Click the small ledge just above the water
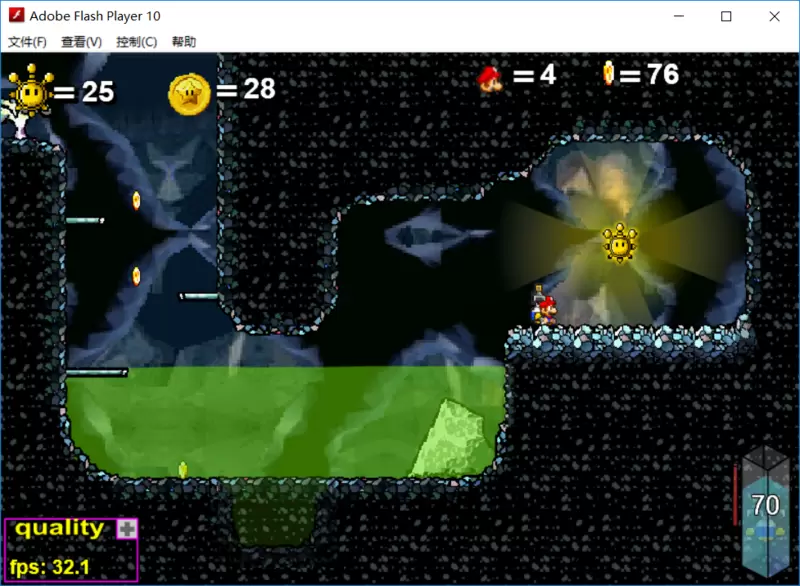 click(96, 373)
